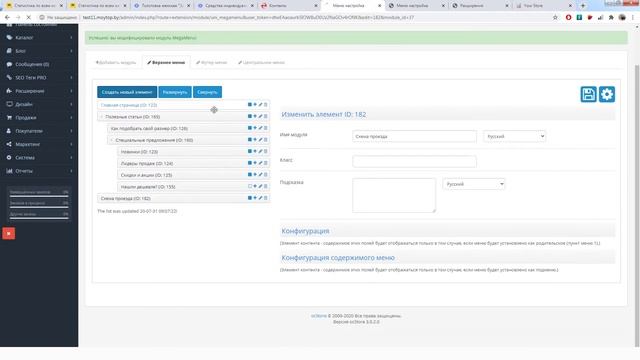Click trash icon on 'Полезные статьи' row
Image resolution: width=640 pixels, height=360 pixels.
pos(265,117)
